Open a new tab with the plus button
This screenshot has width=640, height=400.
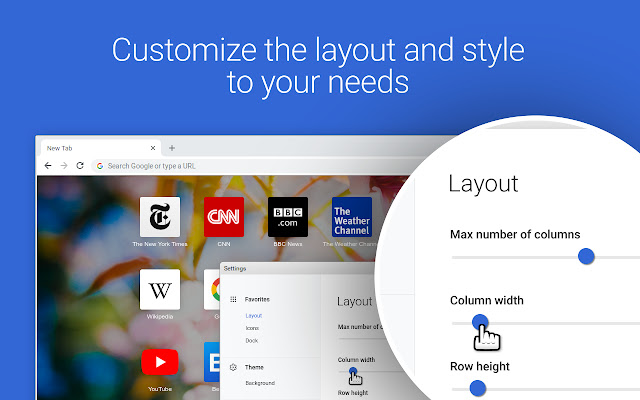(172, 148)
